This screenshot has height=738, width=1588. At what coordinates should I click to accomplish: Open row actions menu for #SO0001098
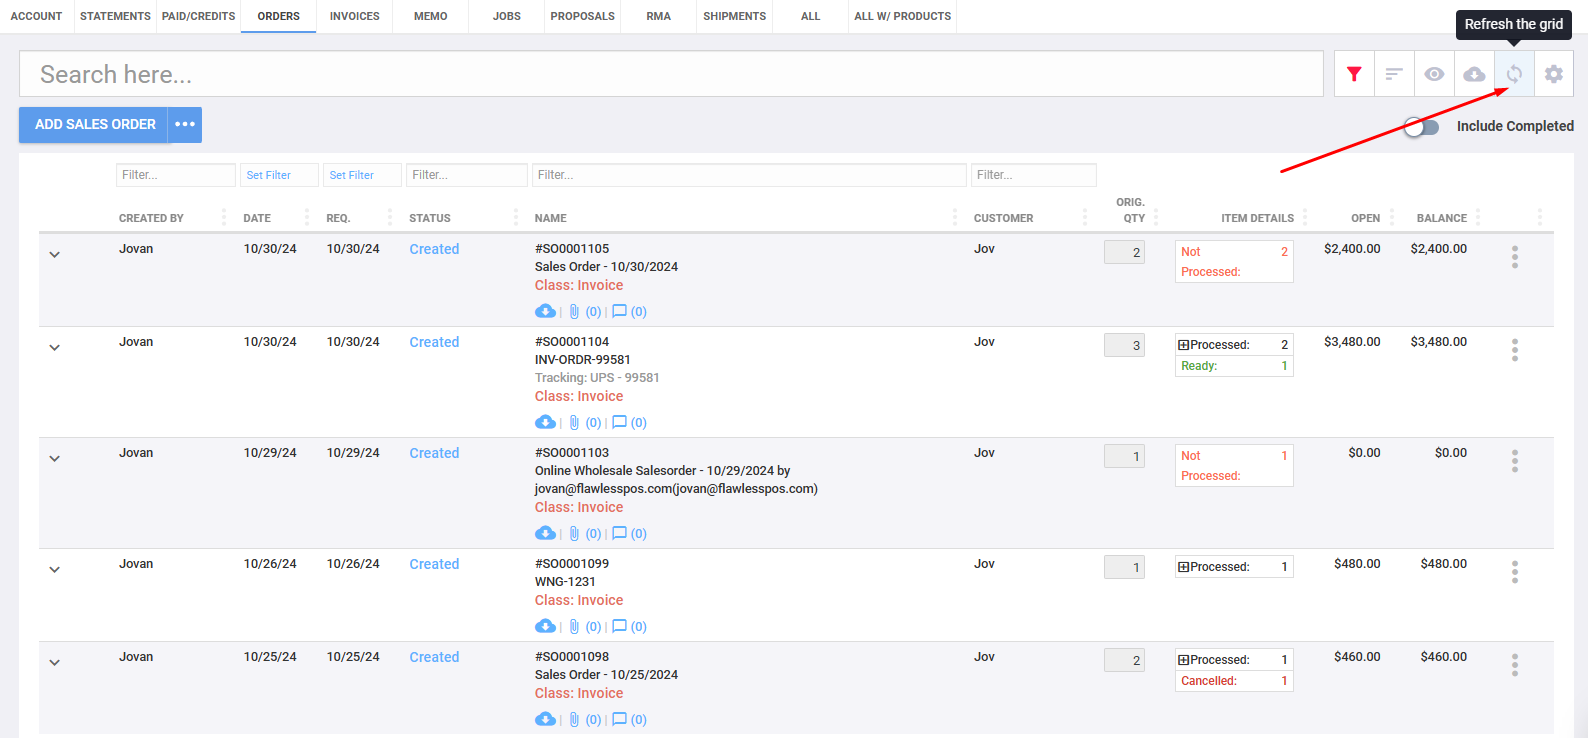coord(1515,665)
